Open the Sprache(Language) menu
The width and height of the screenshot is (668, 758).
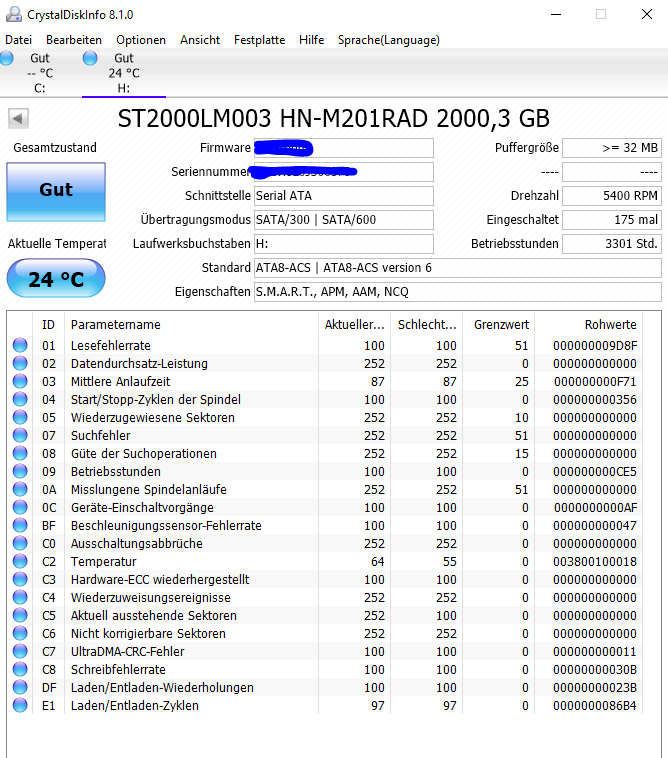pyautogui.click(x=389, y=40)
